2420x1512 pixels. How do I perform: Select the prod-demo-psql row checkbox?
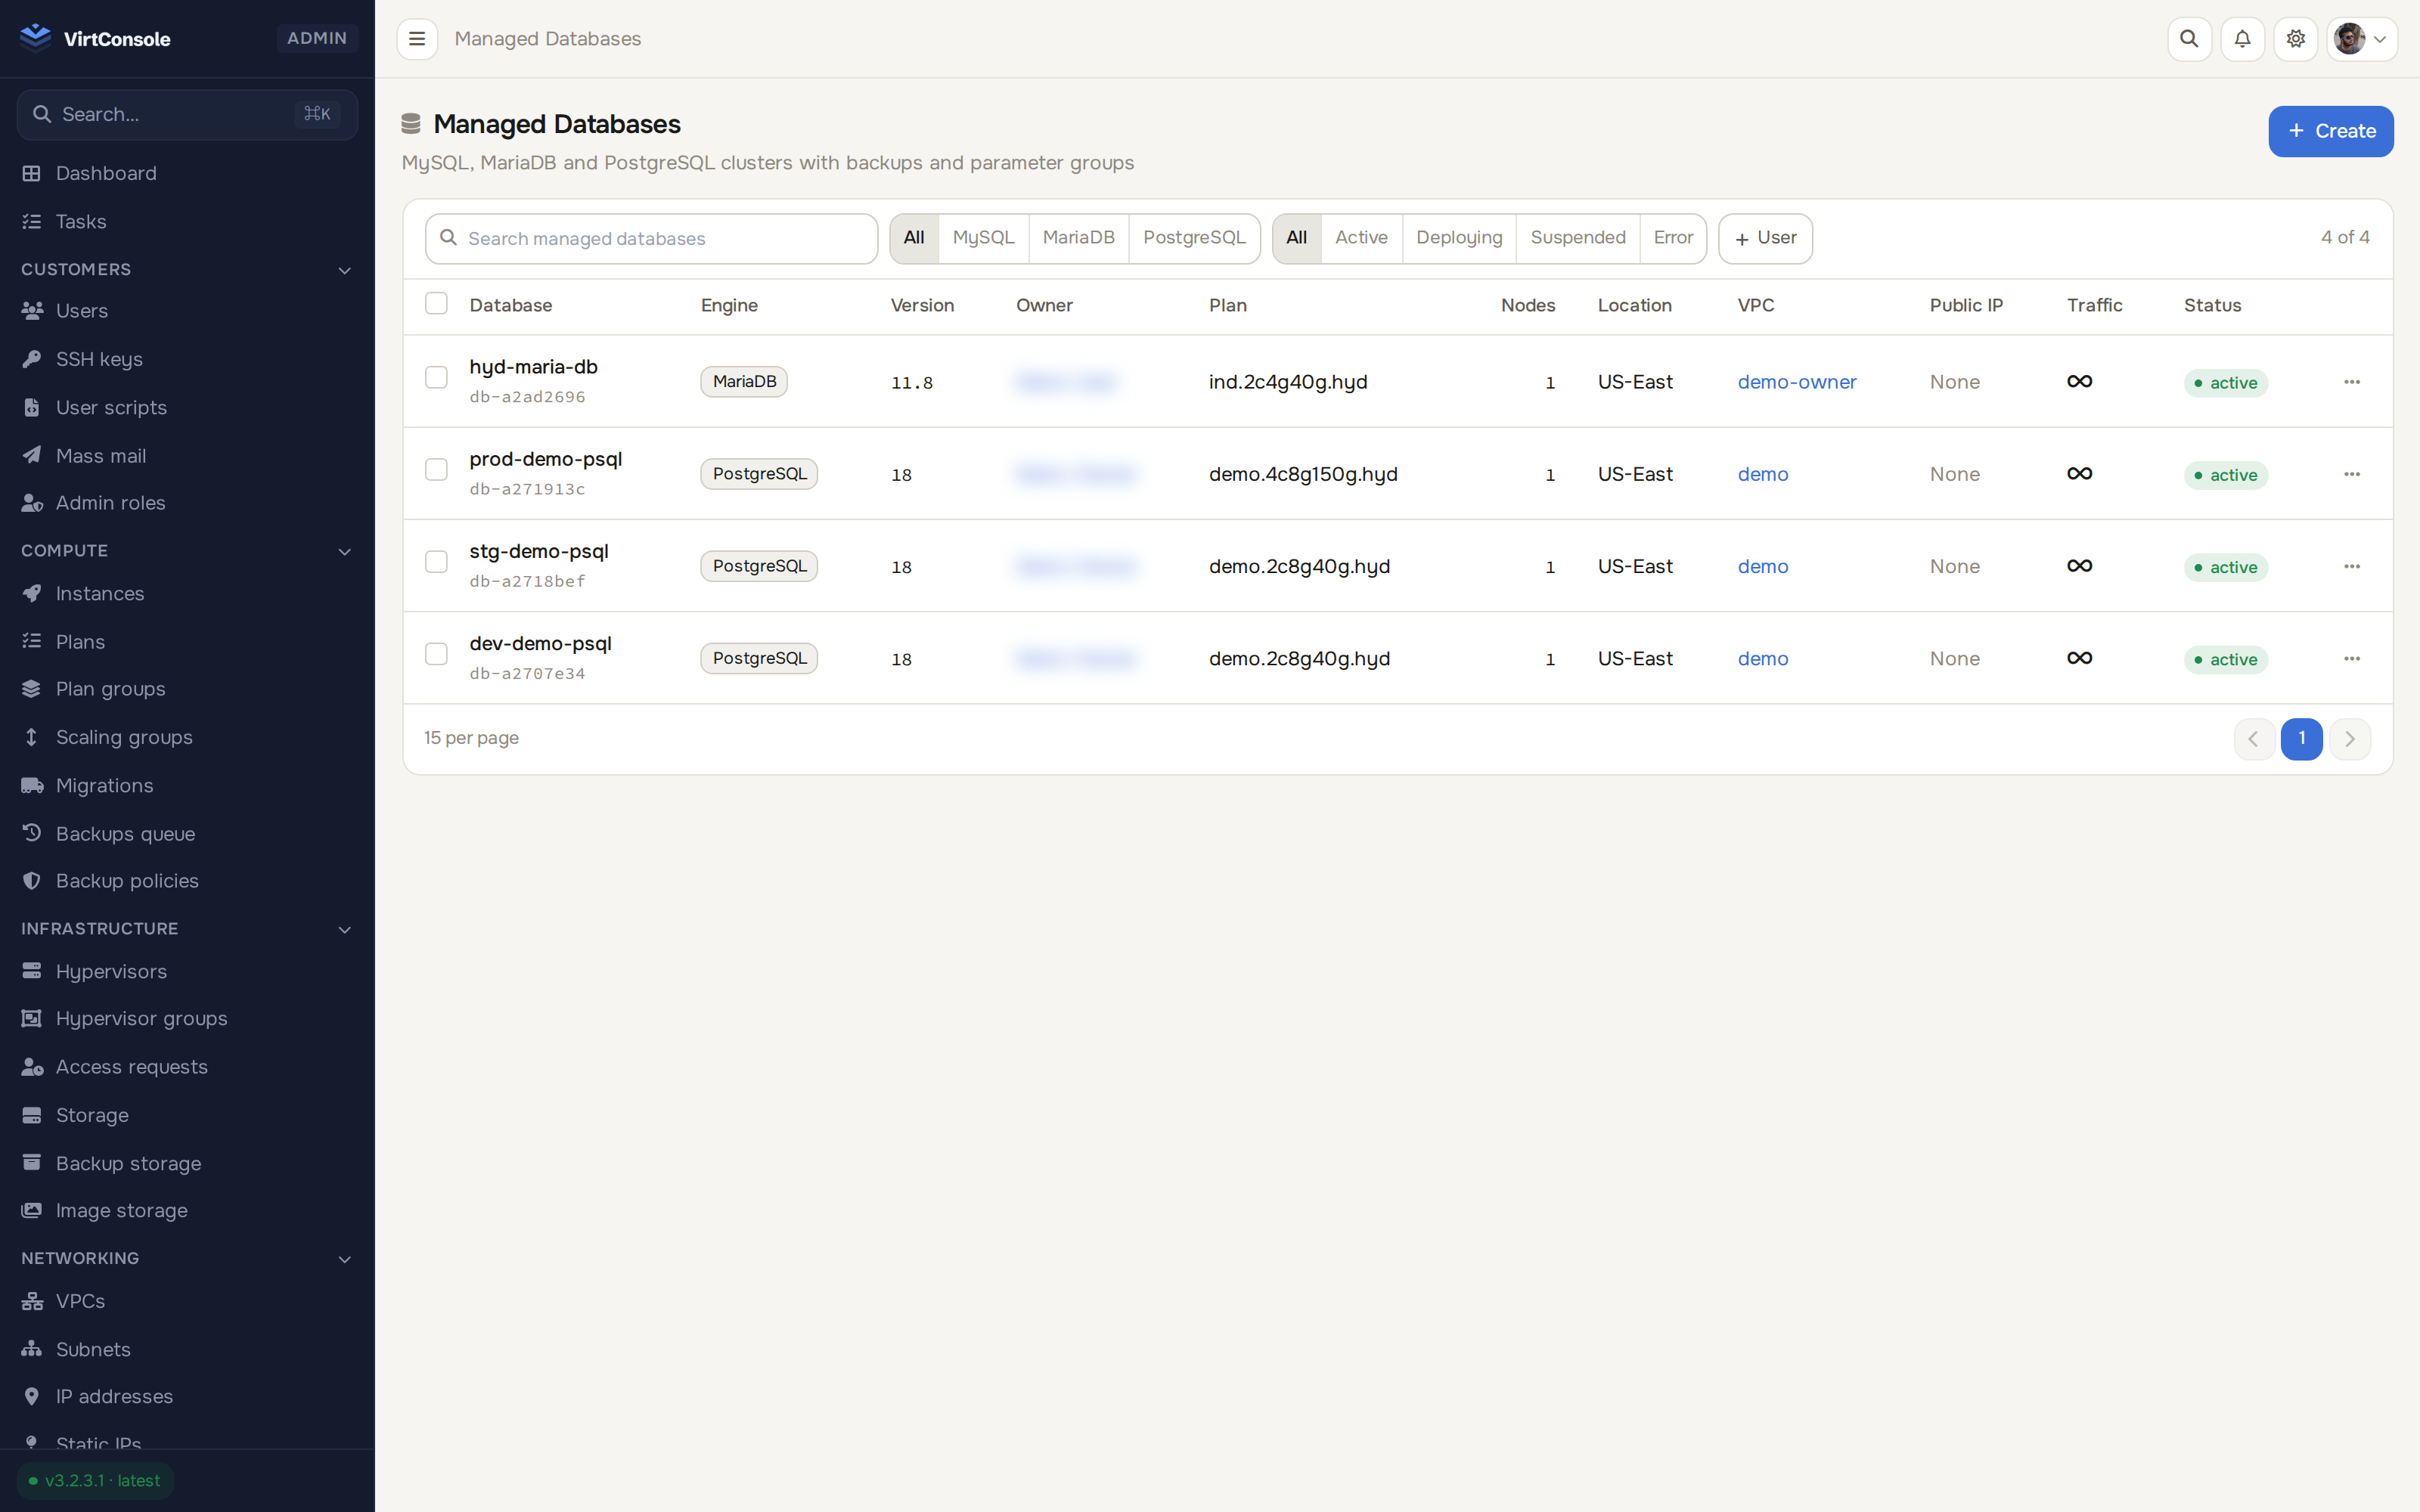point(436,469)
